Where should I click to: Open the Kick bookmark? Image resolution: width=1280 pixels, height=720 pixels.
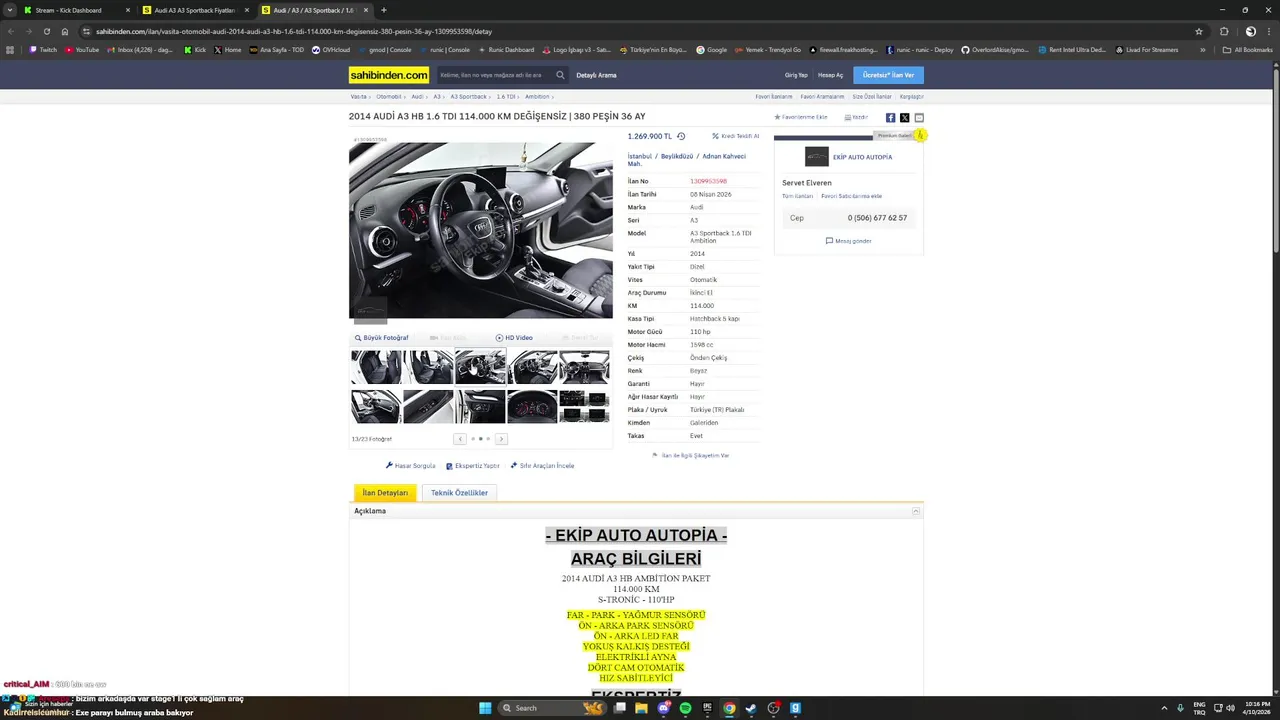195,49
